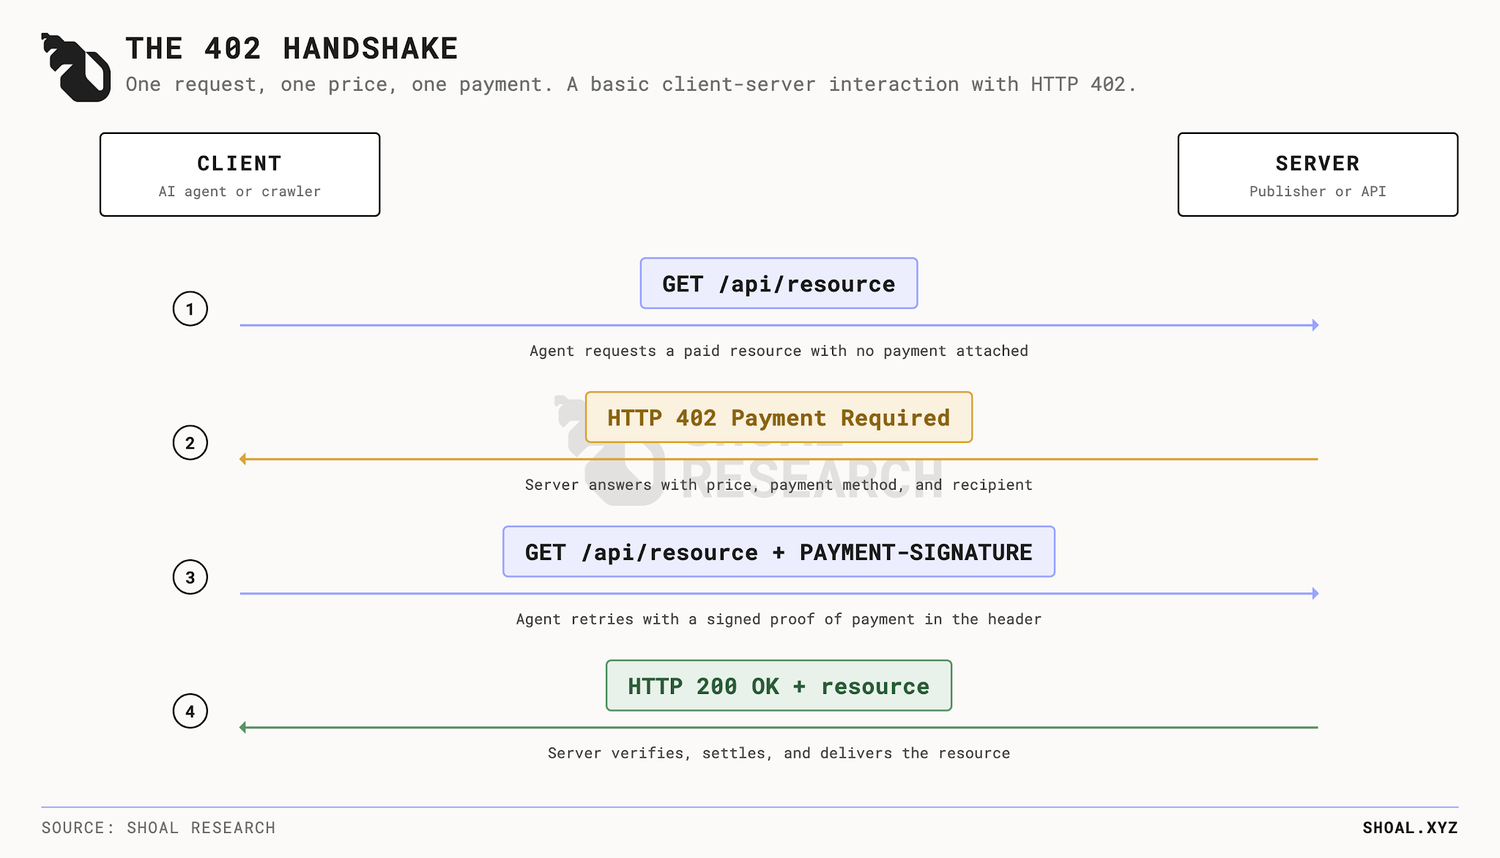Click THE 402 HANDSHAKE title
The width and height of the screenshot is (1500, 858).
pos(292,48)
